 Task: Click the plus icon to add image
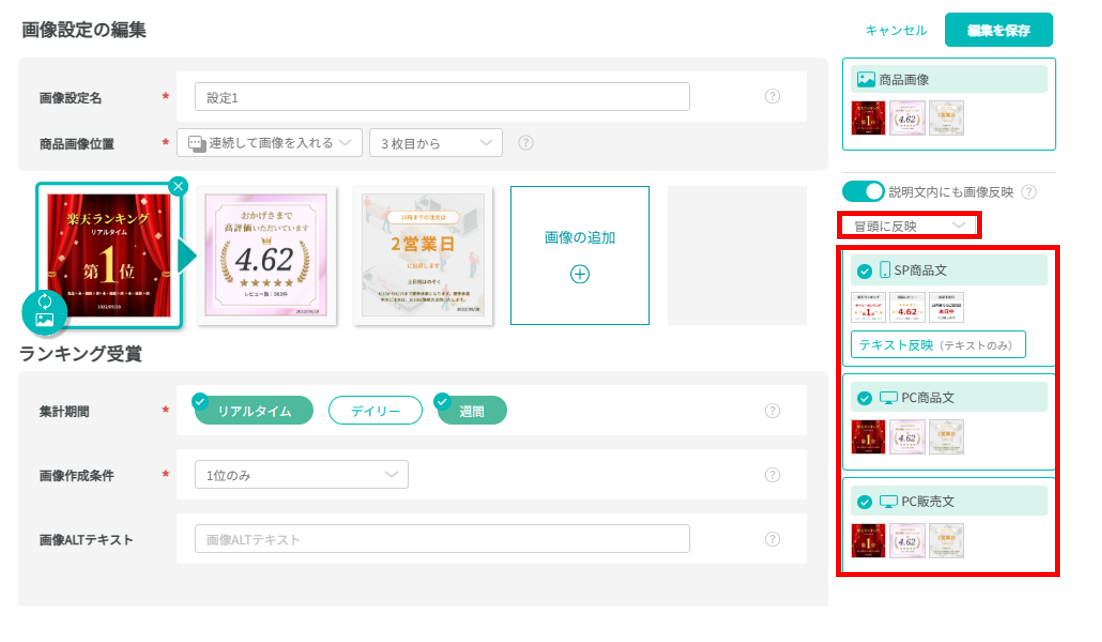coord(579,274)
